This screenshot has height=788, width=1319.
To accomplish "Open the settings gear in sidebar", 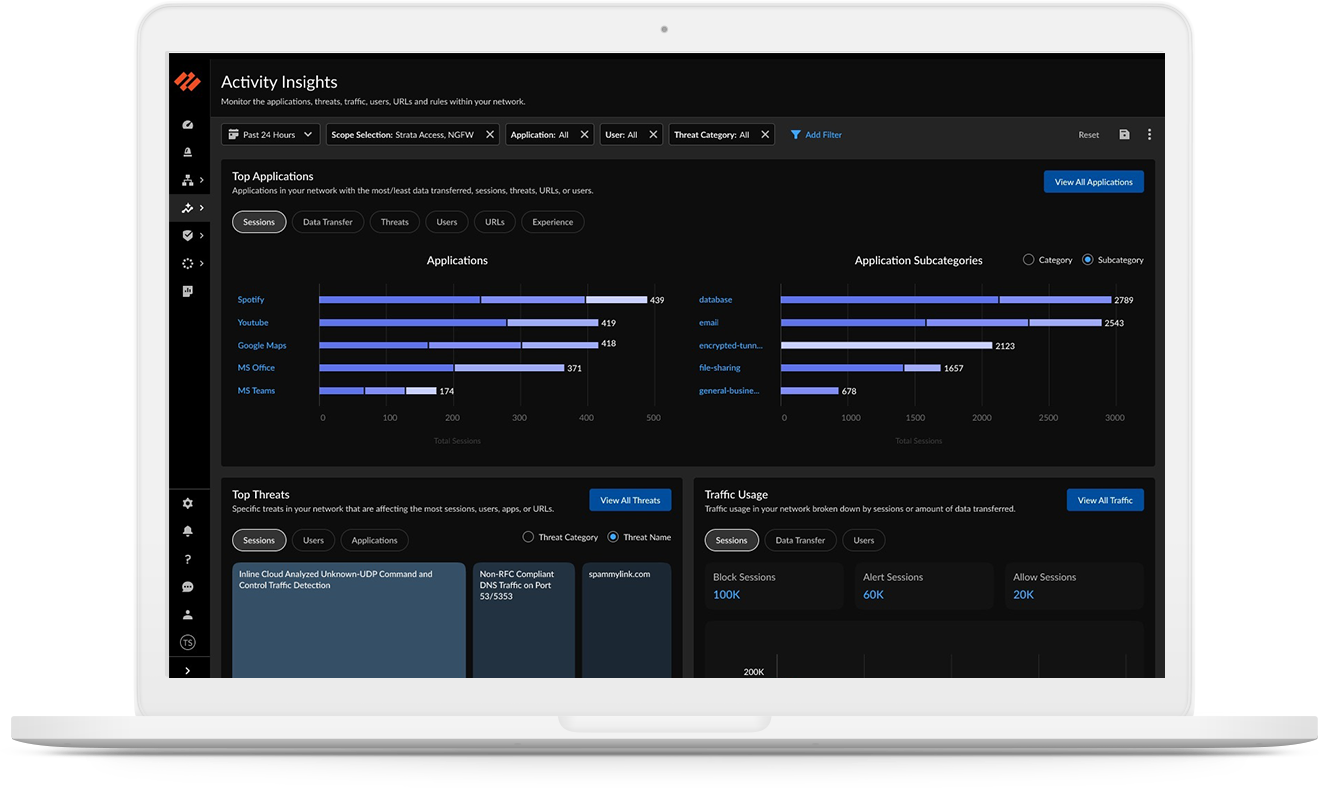I will (188, 504).
